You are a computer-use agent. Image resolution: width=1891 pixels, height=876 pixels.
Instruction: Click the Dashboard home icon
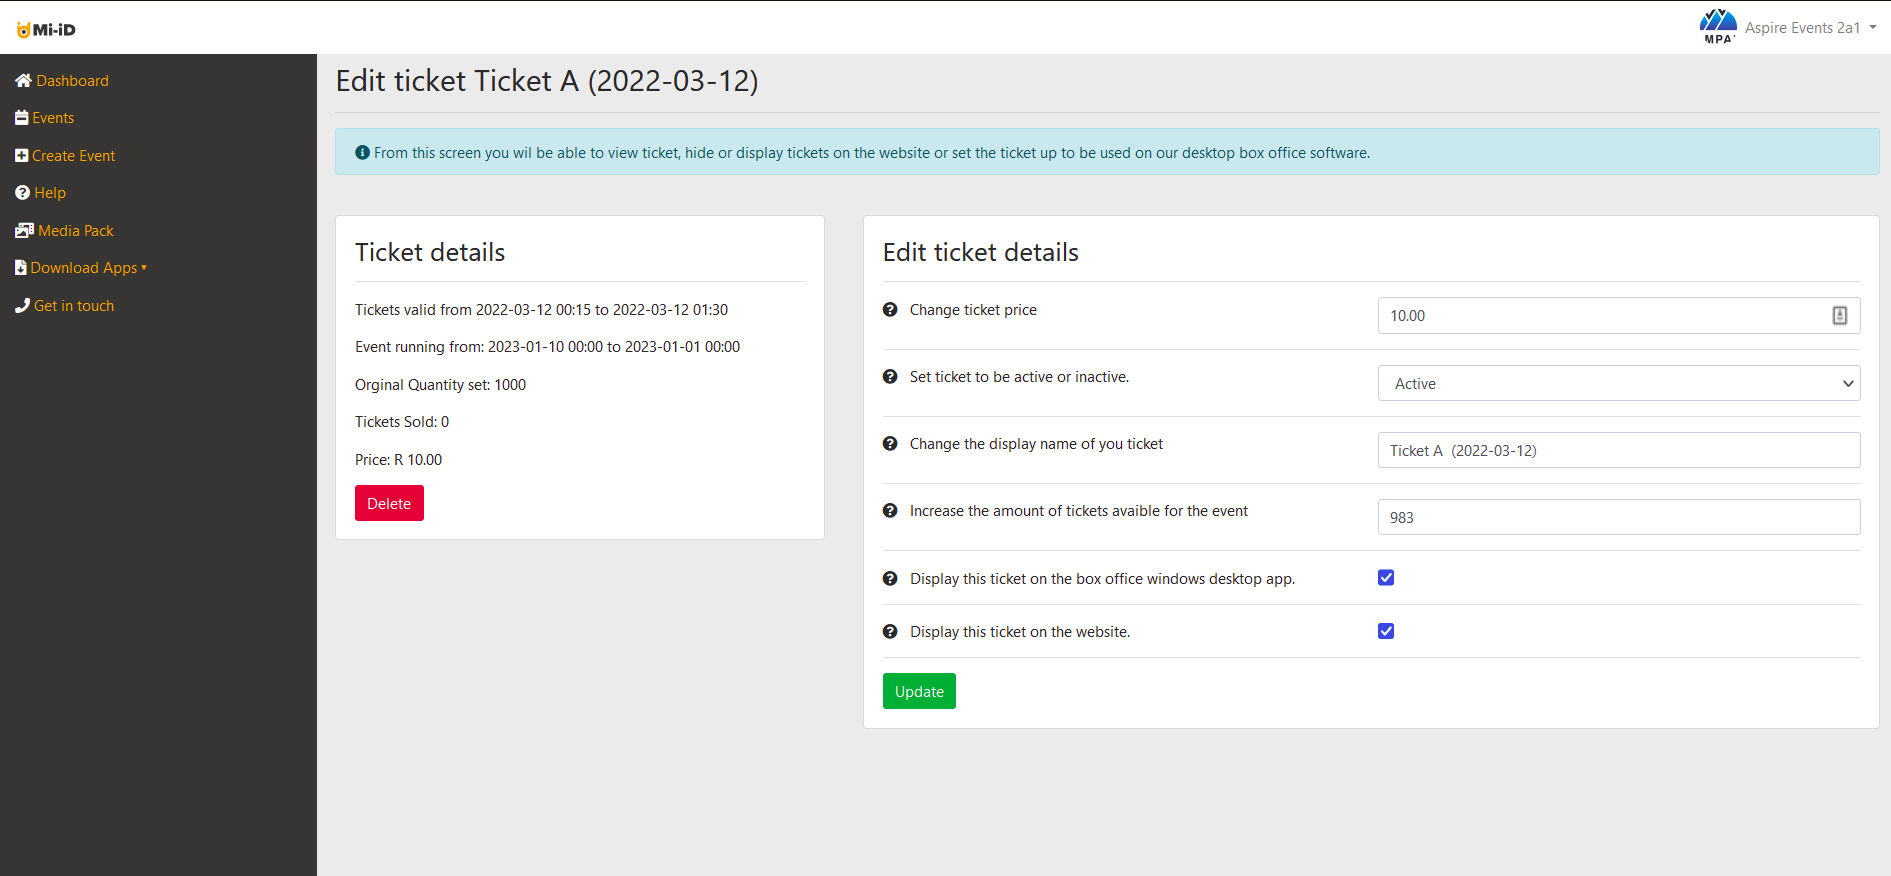coord(23,80)
